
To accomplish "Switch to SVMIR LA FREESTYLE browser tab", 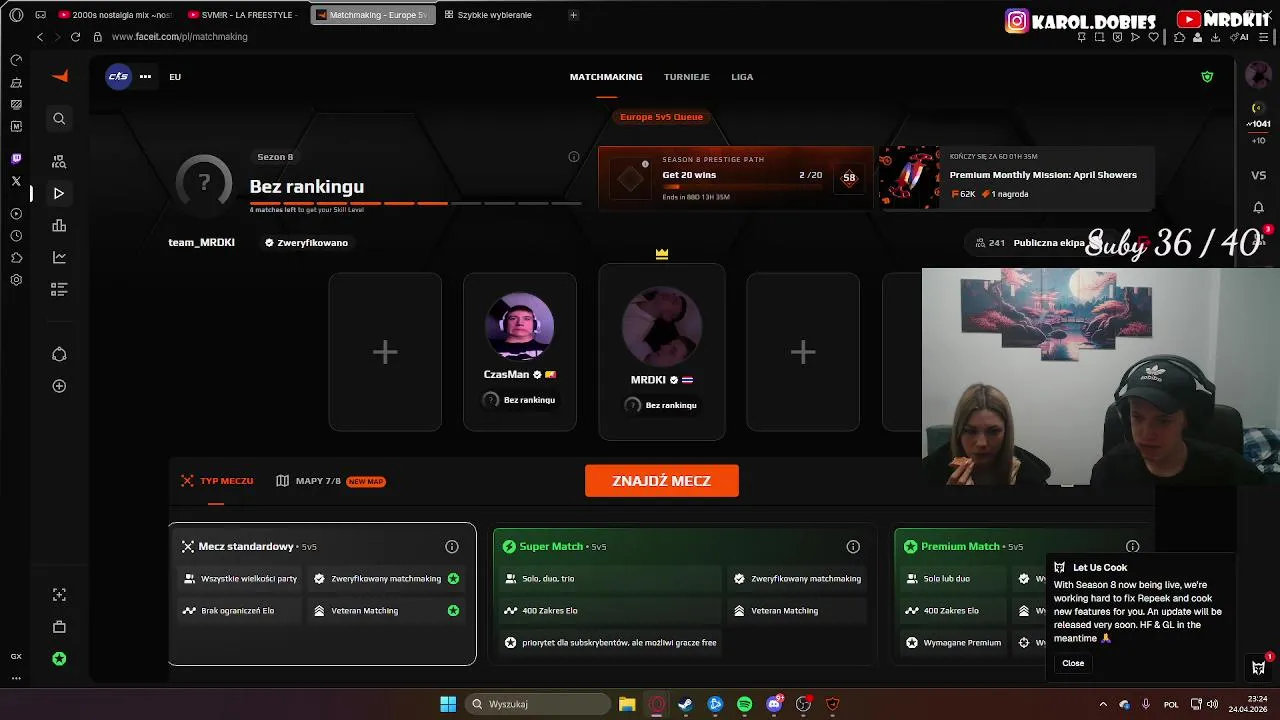I will click(245, 15).
